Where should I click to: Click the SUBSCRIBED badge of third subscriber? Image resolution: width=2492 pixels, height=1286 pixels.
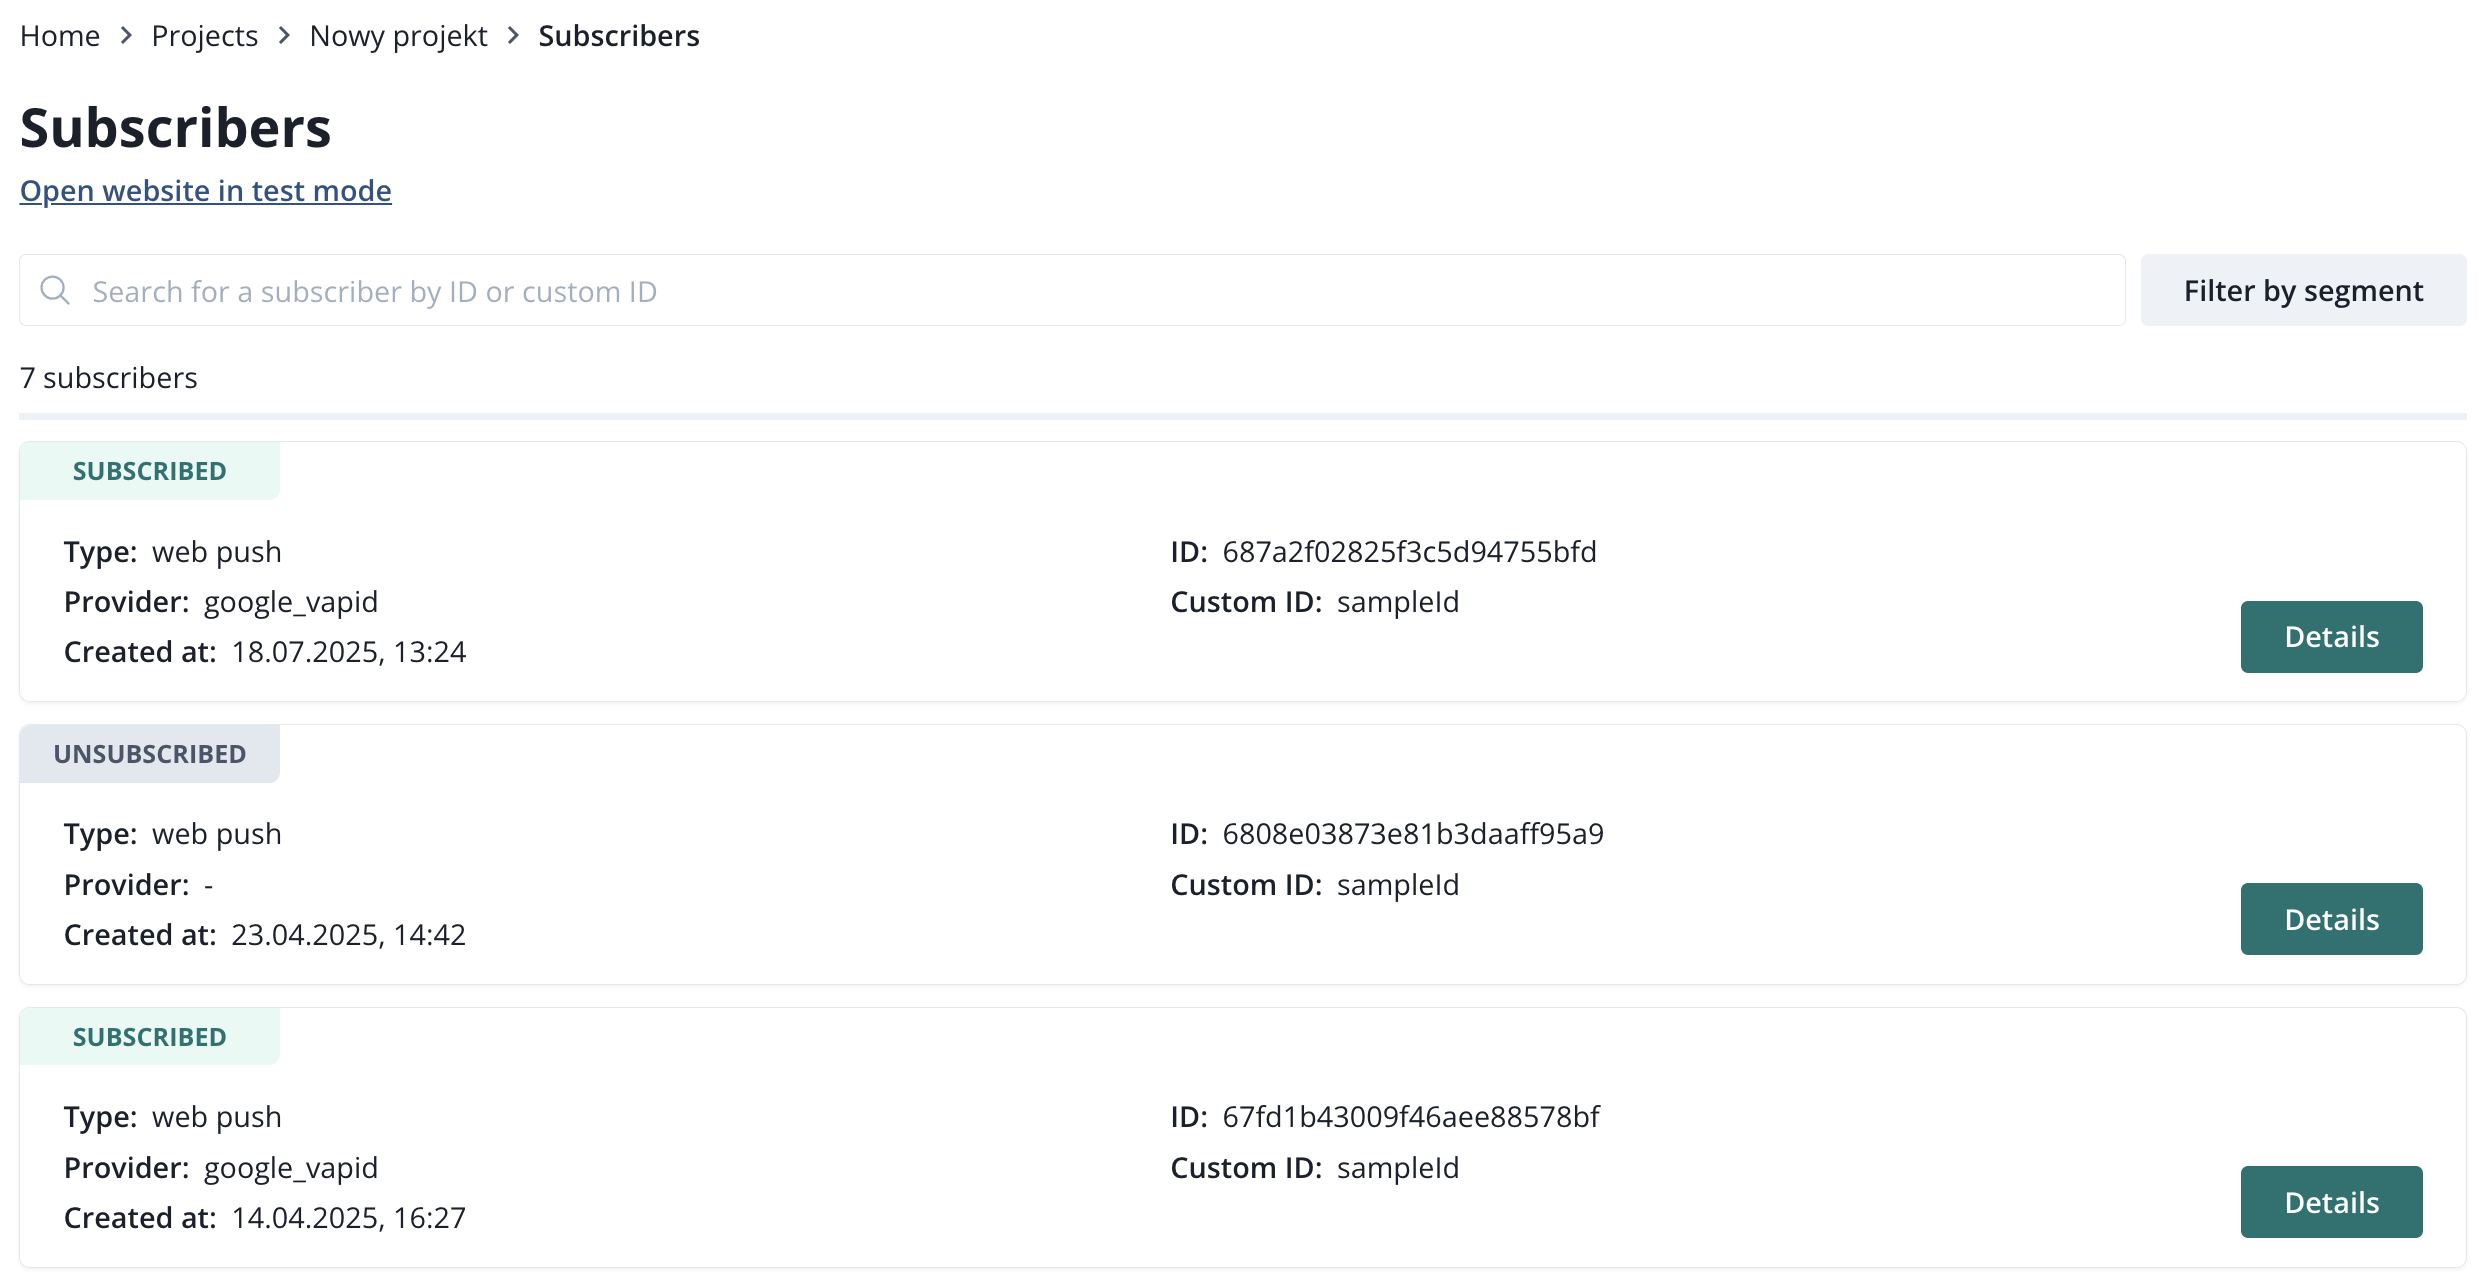pyautogui.click(x=150, y=1037)
